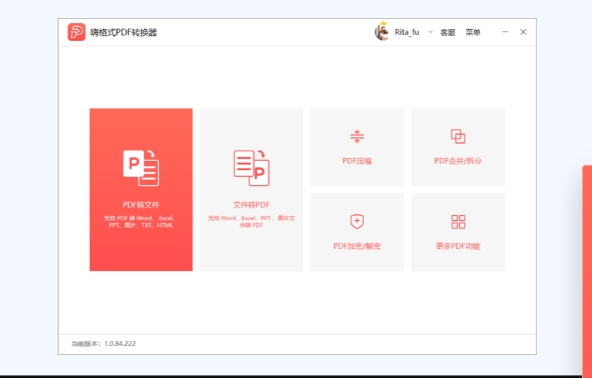The width and height of the screenshot is (592, 378).
Task: Click the 支持 PDF 转 Word description text
Action: click(139, 222)
